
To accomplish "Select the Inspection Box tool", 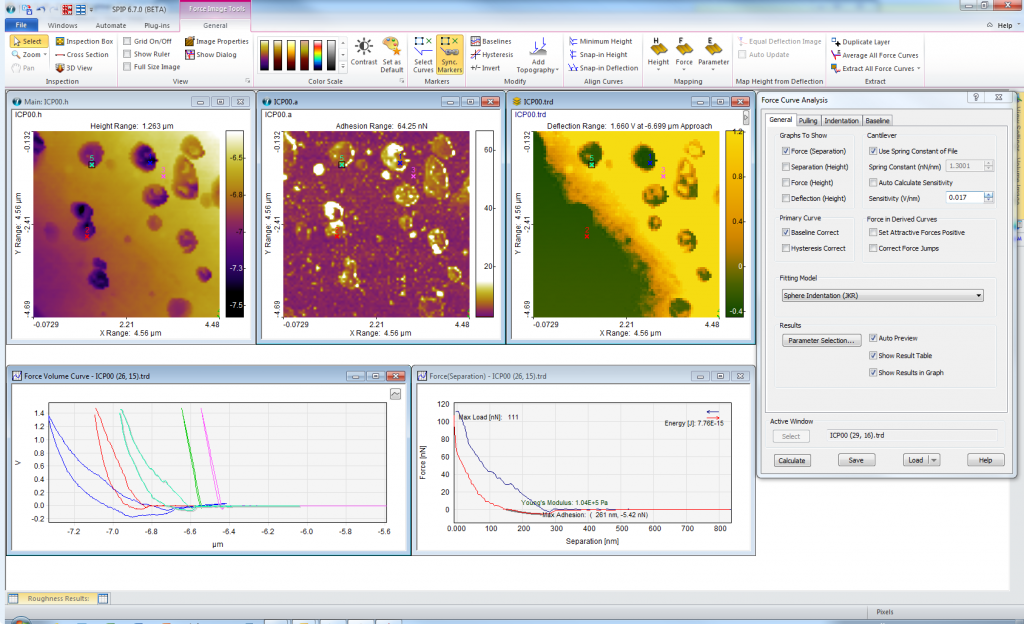I will [85, 41].
